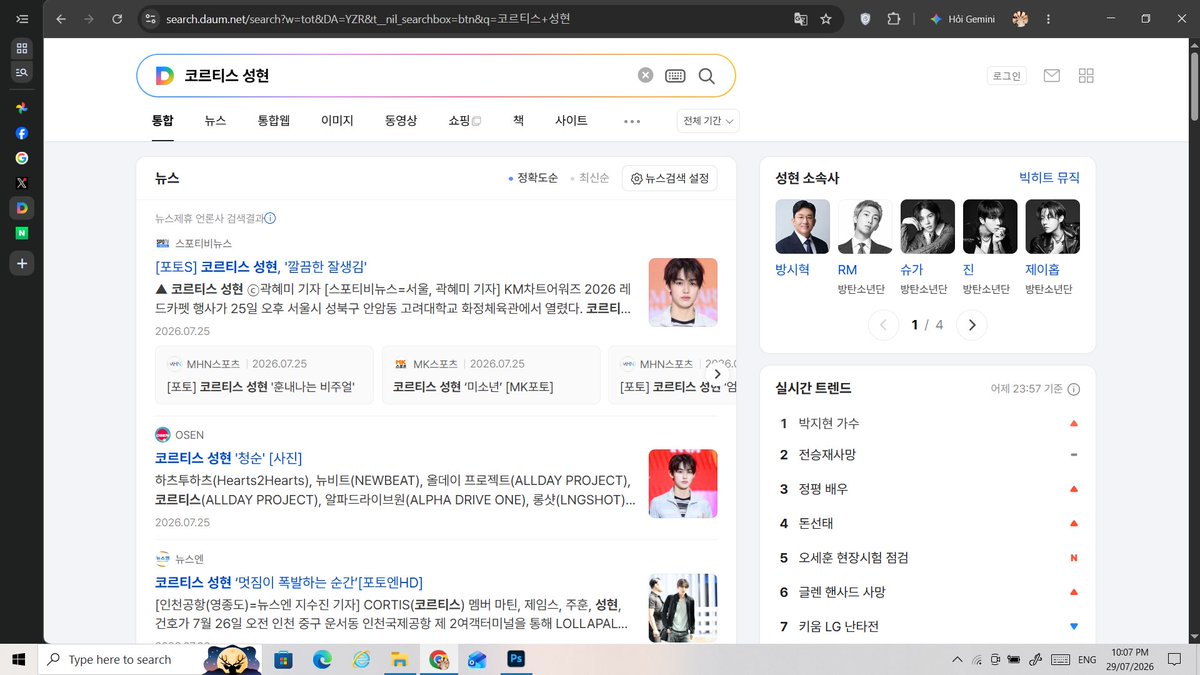
Task: Select the 동영상 tab
Action: click(401, 121)
